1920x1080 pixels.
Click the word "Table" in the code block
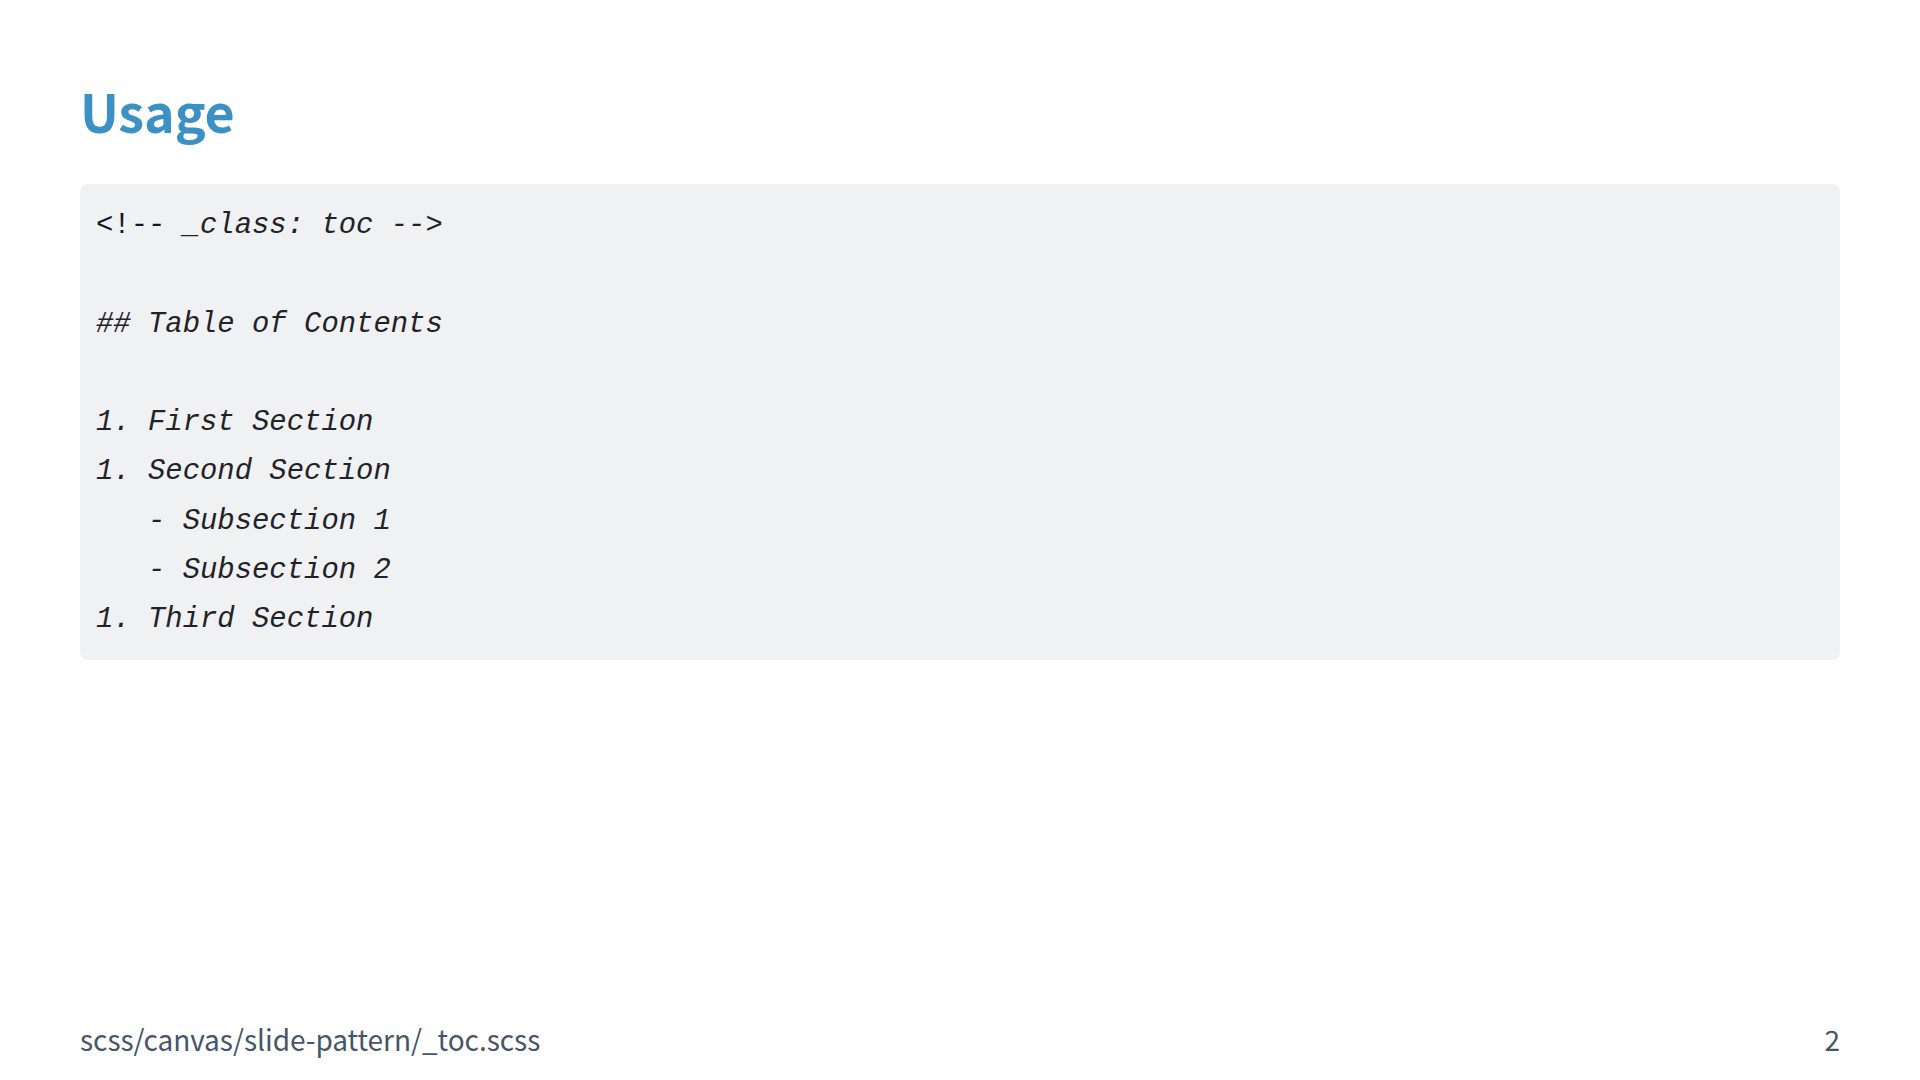tap(191, 323)
